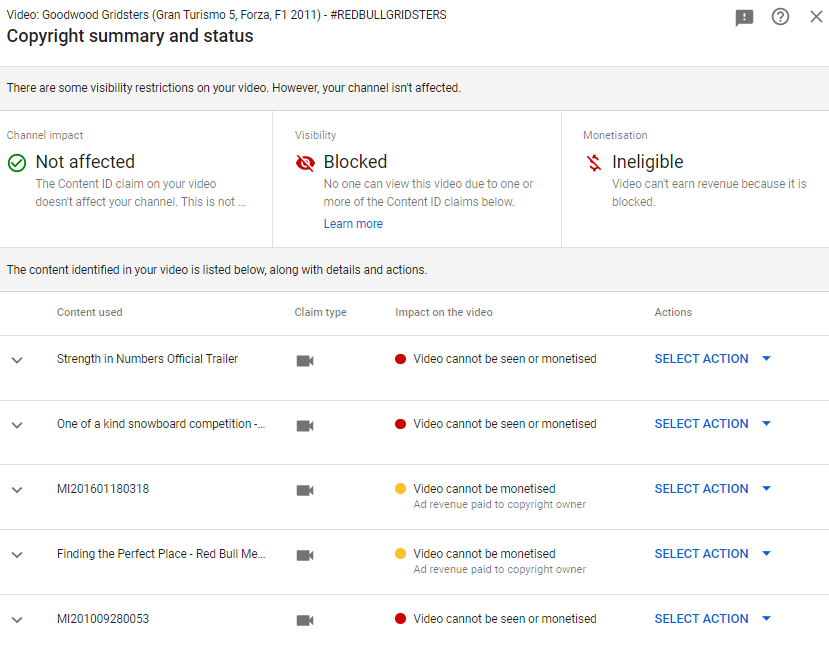This screenshot has width=829, height=659.
Task: Click the video camera icon for MI201601180318
Action: (305, 490)
